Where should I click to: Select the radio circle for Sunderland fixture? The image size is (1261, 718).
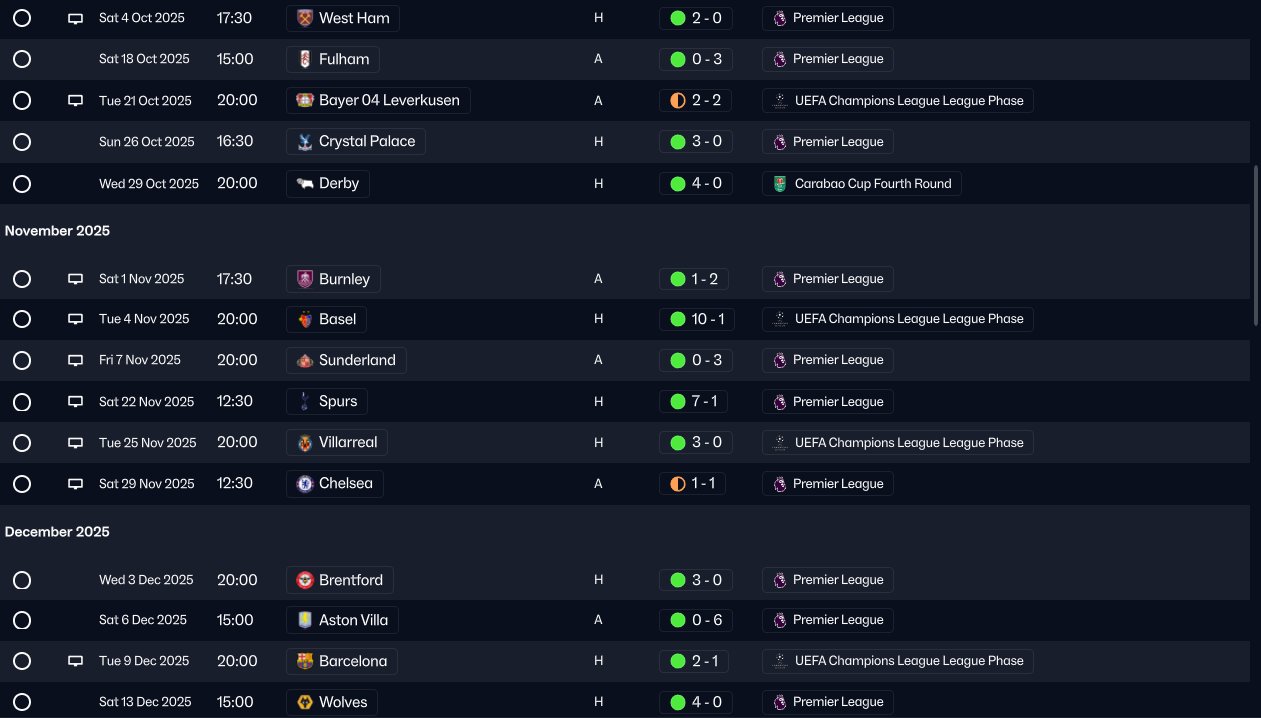click(22, 360)
